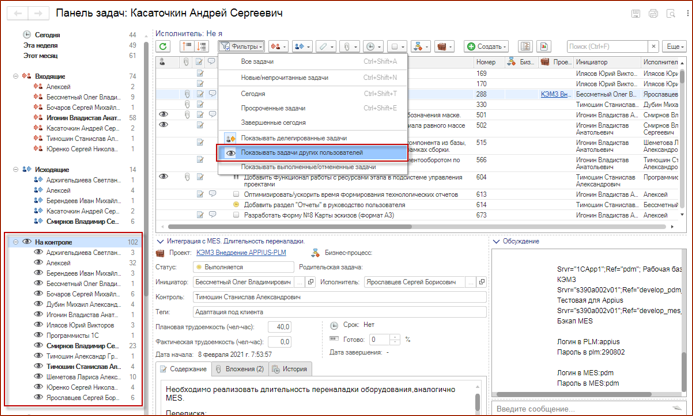Toggle Показывать выполненные/отмененные задачи
The image size is (693, 416).
point(312,167)
